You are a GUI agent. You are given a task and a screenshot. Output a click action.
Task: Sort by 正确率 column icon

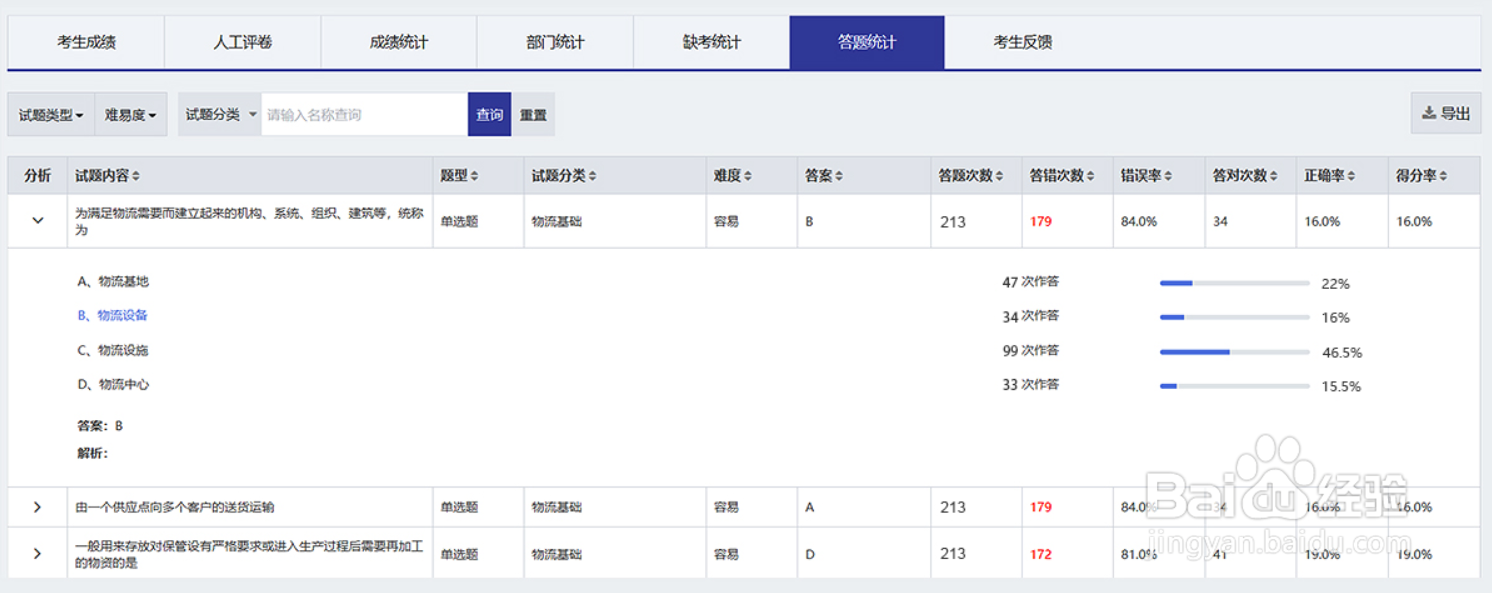click(1350, 176)
